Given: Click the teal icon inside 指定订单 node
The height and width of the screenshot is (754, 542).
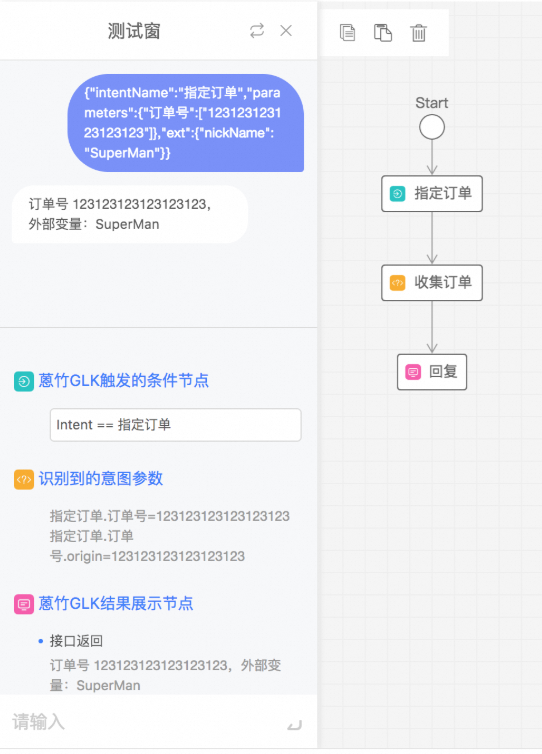Looking at the screenshot, I should (x=397, y=193).
